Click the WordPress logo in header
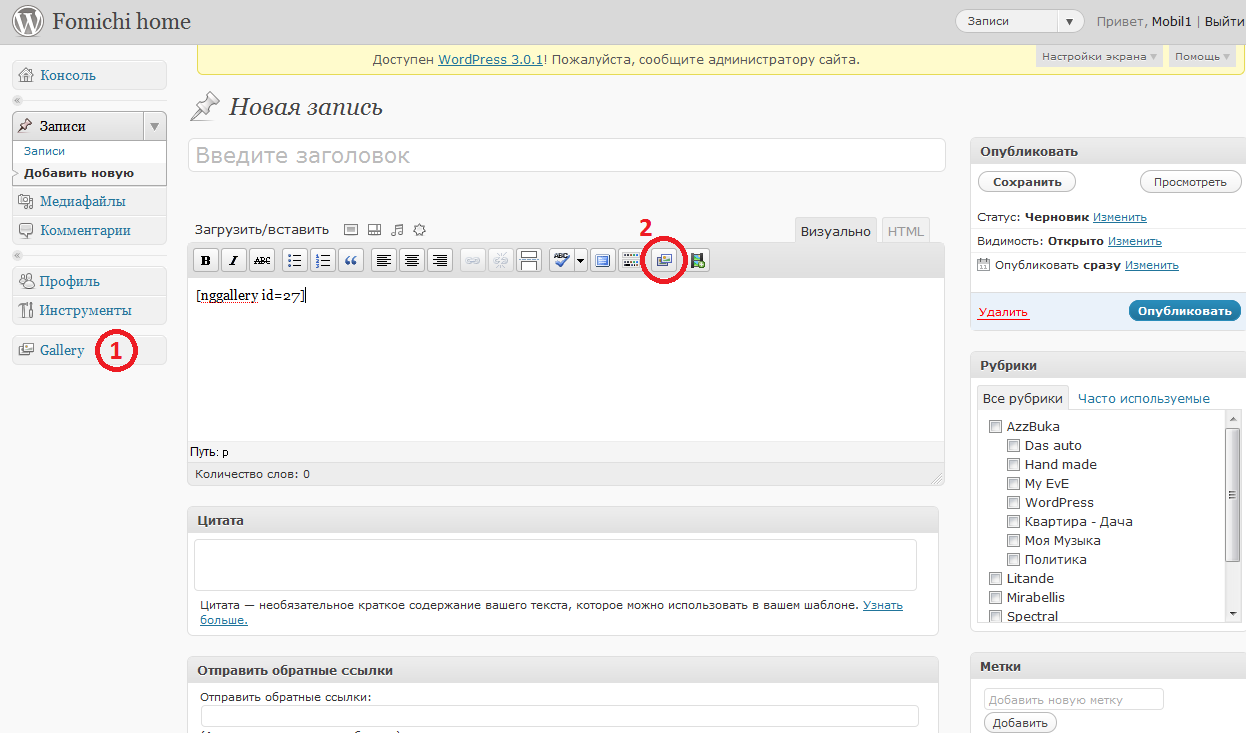This screenshot has width=1246, height=733. [x=28, y=20]
